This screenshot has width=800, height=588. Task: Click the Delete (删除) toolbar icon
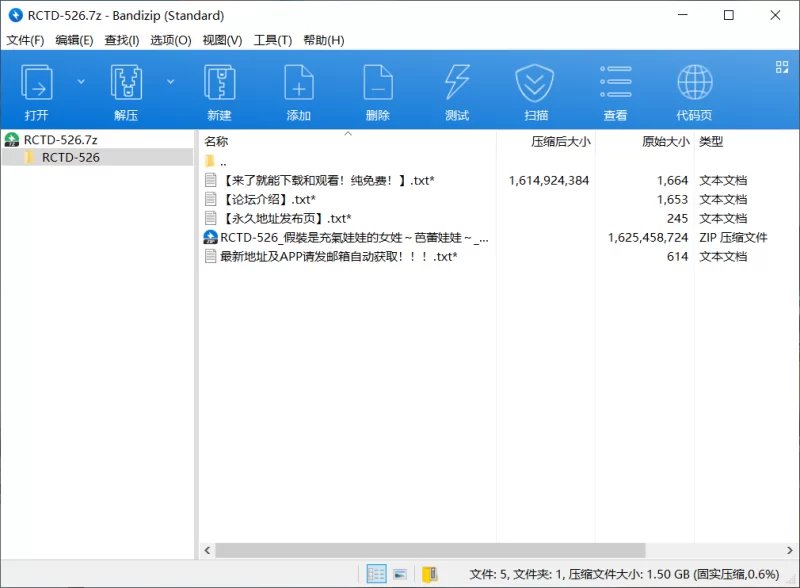(x=378, y=83)
